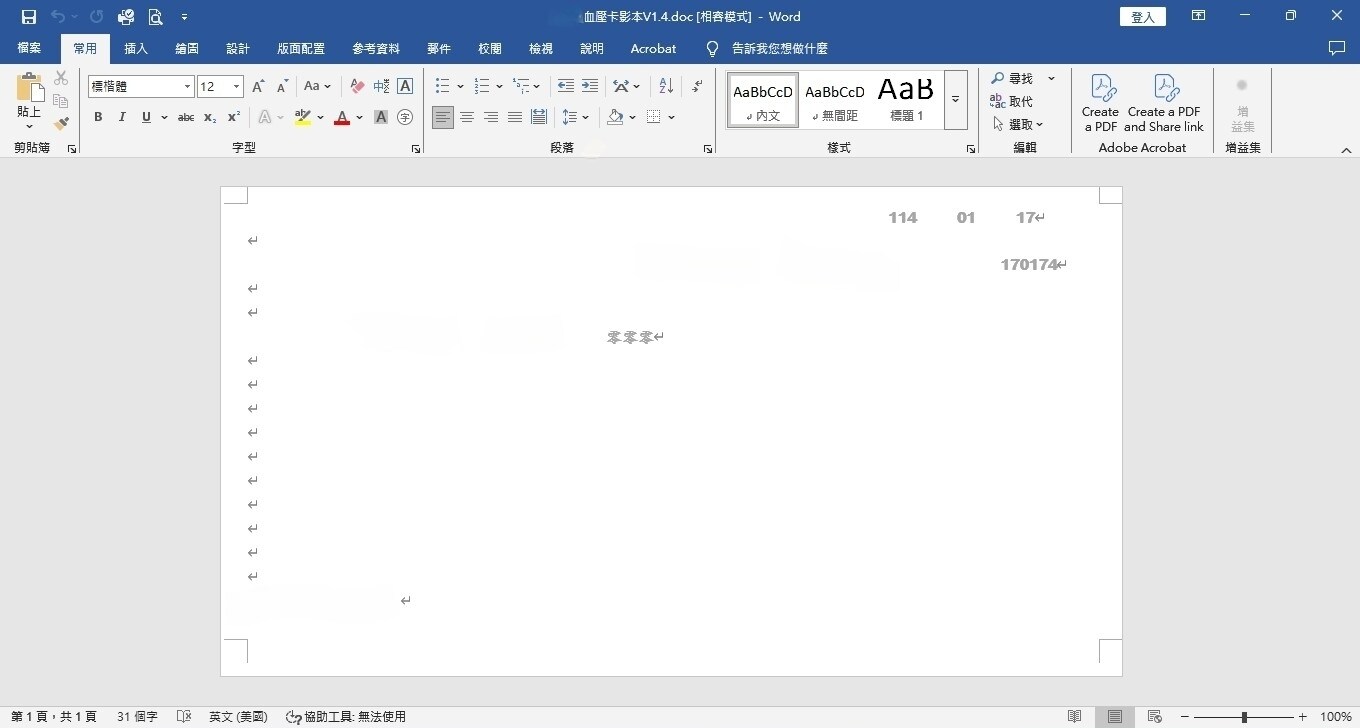Toggle left text alignment
This screenshot has height=728, width=1360.
443,117
